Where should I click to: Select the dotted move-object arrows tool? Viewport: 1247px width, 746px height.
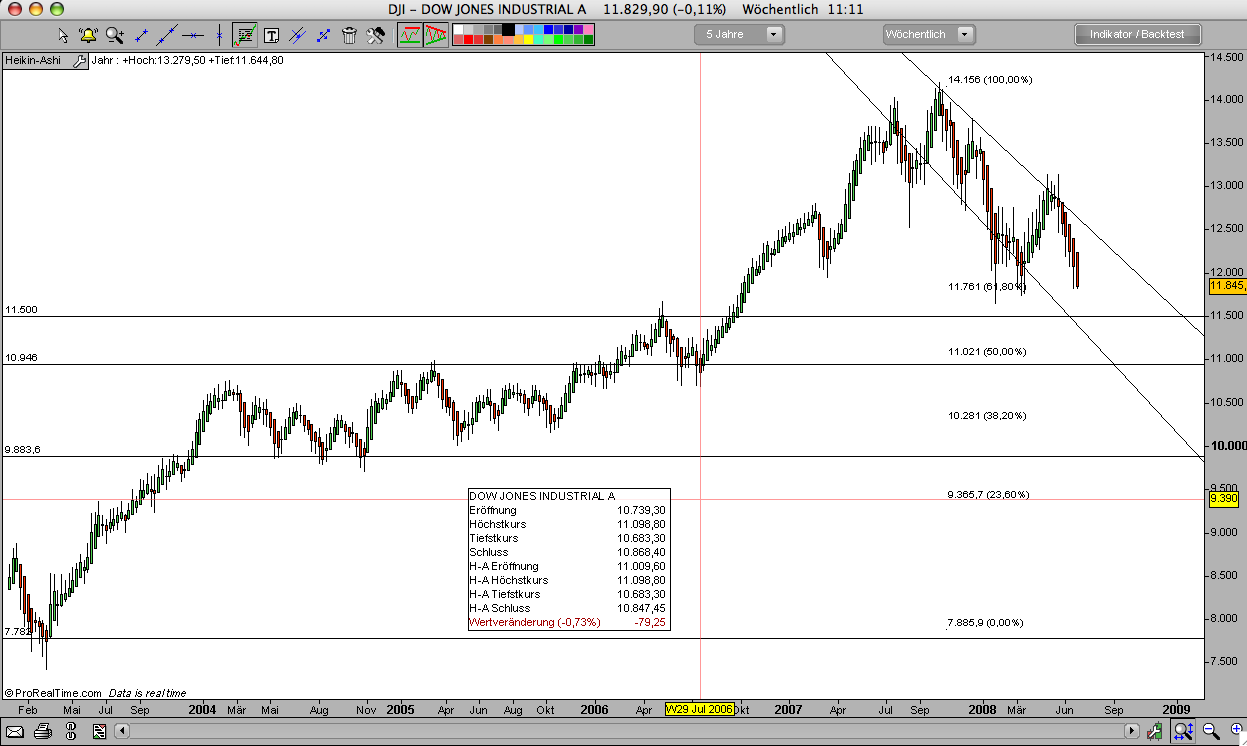323,35
